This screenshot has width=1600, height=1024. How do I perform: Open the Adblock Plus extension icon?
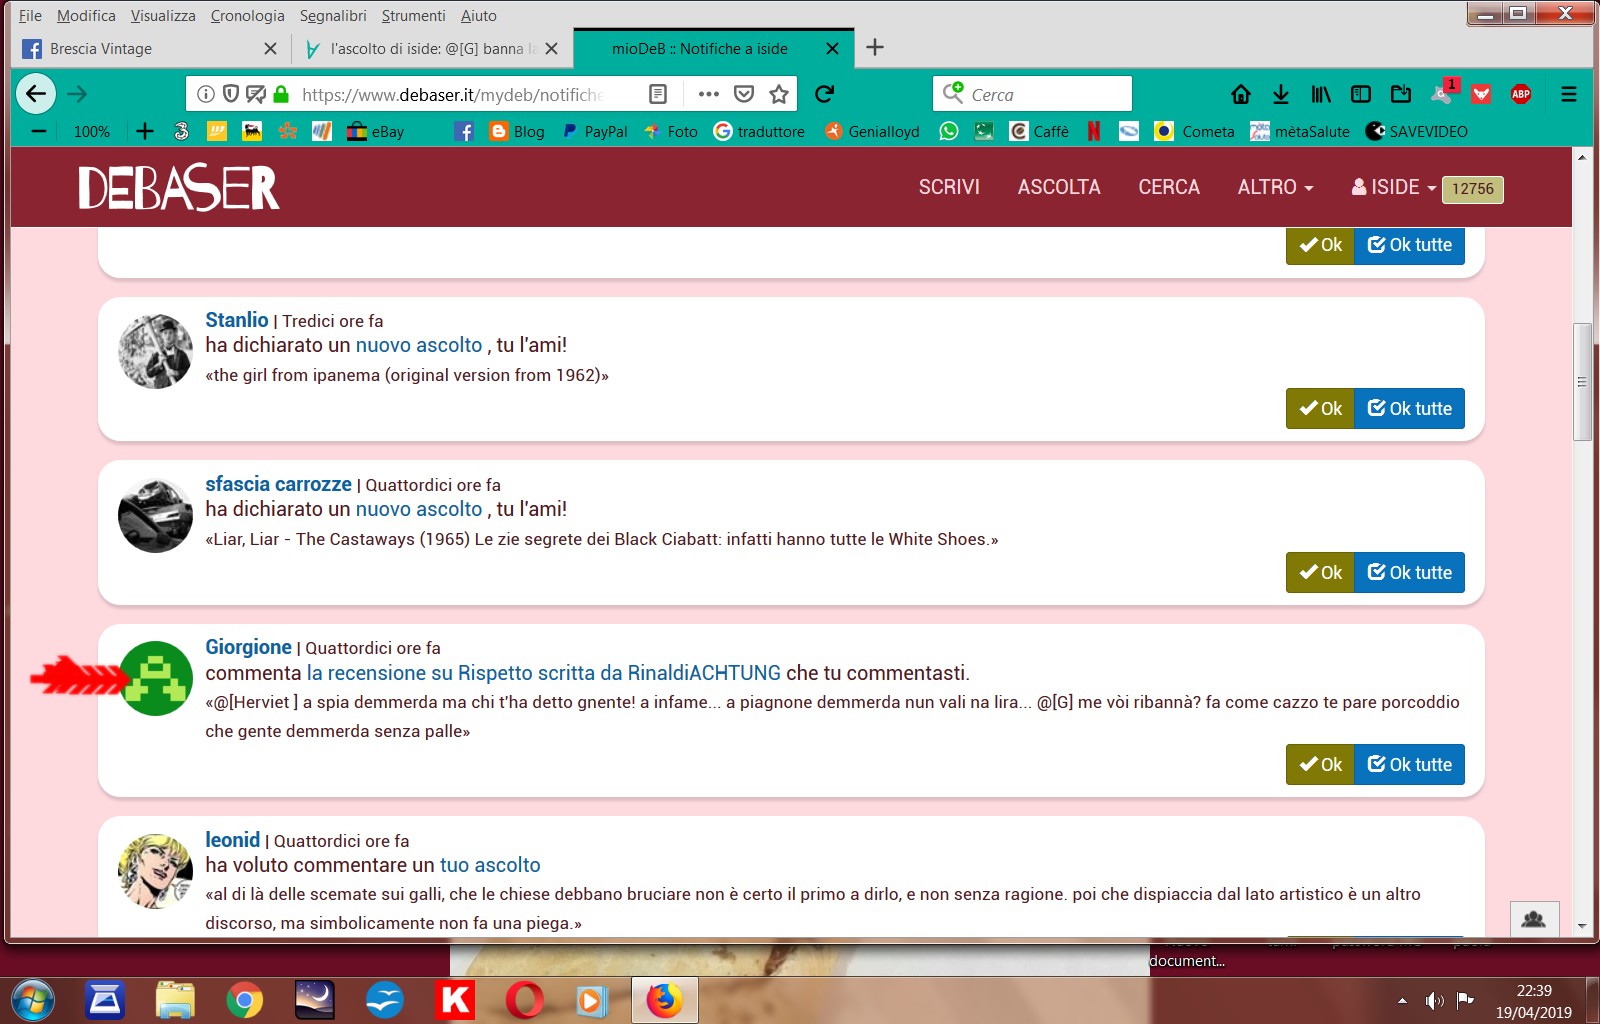[x=1520, y=94]
